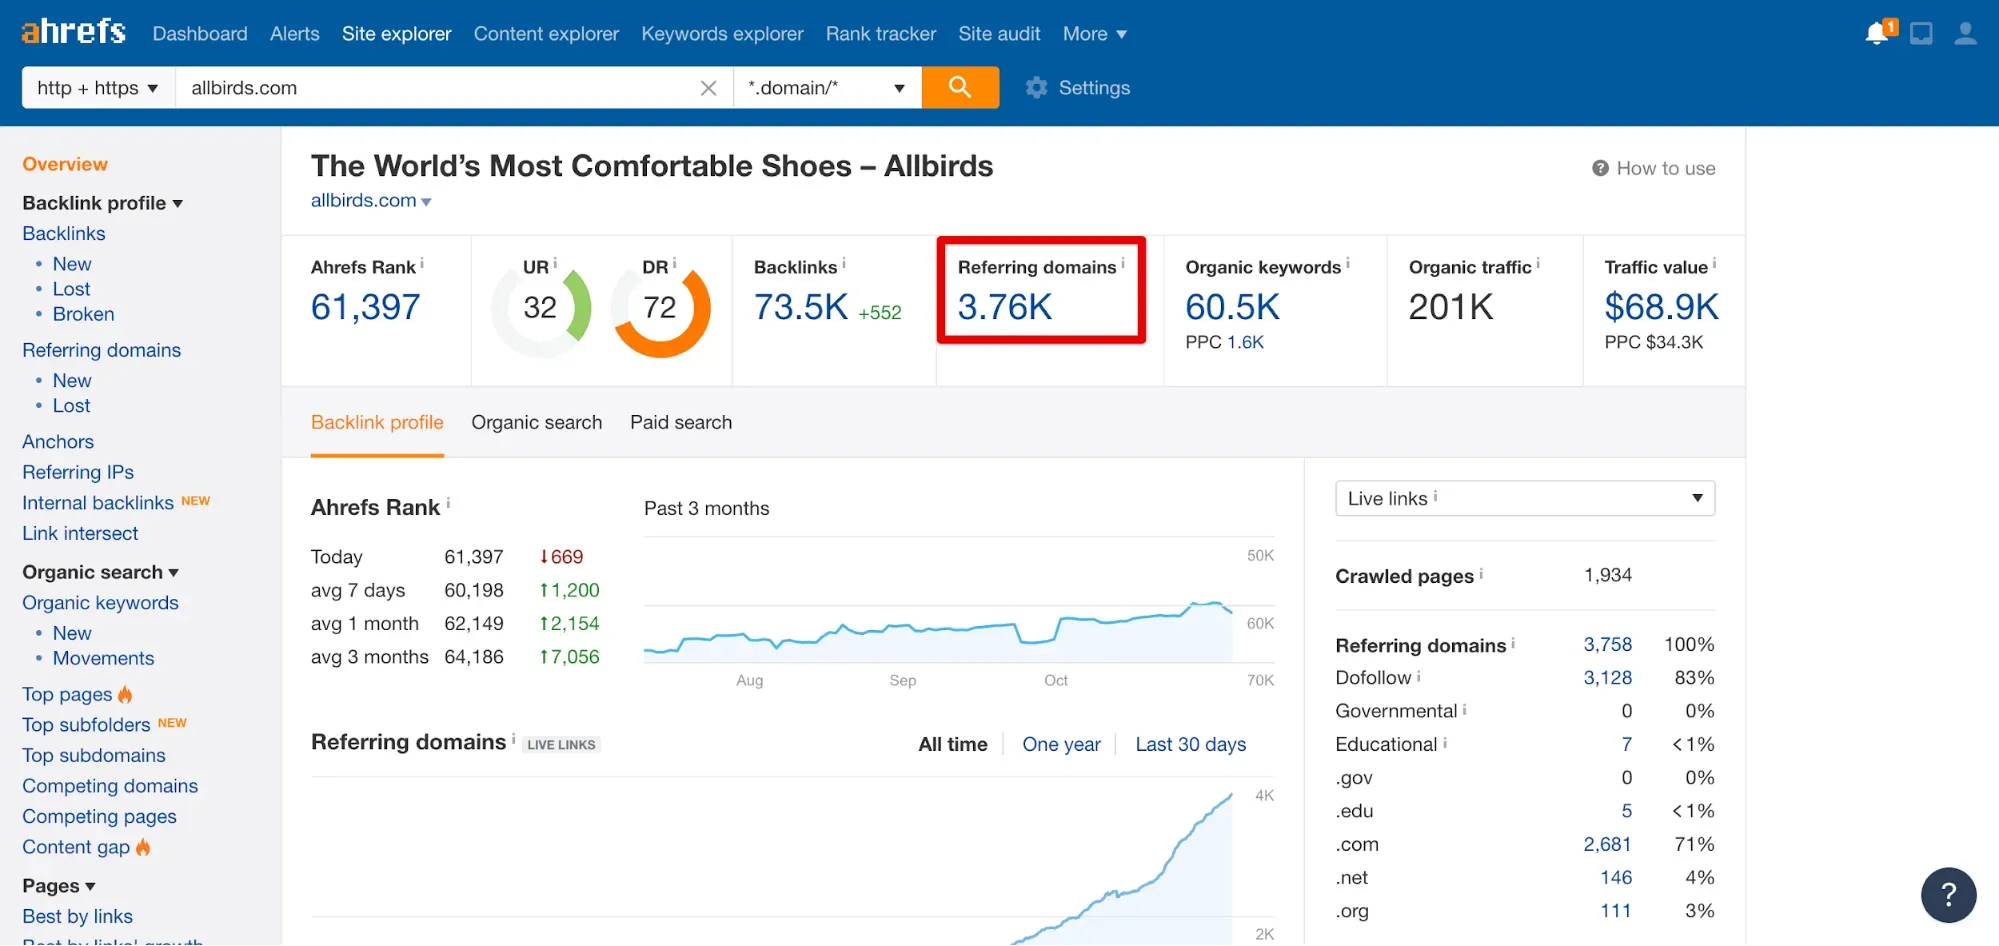The width and height of the screenshot is (1999, 946).
Task: Click the Ahrefs logo
Action: pyautogui.click(x=74, y=32)
